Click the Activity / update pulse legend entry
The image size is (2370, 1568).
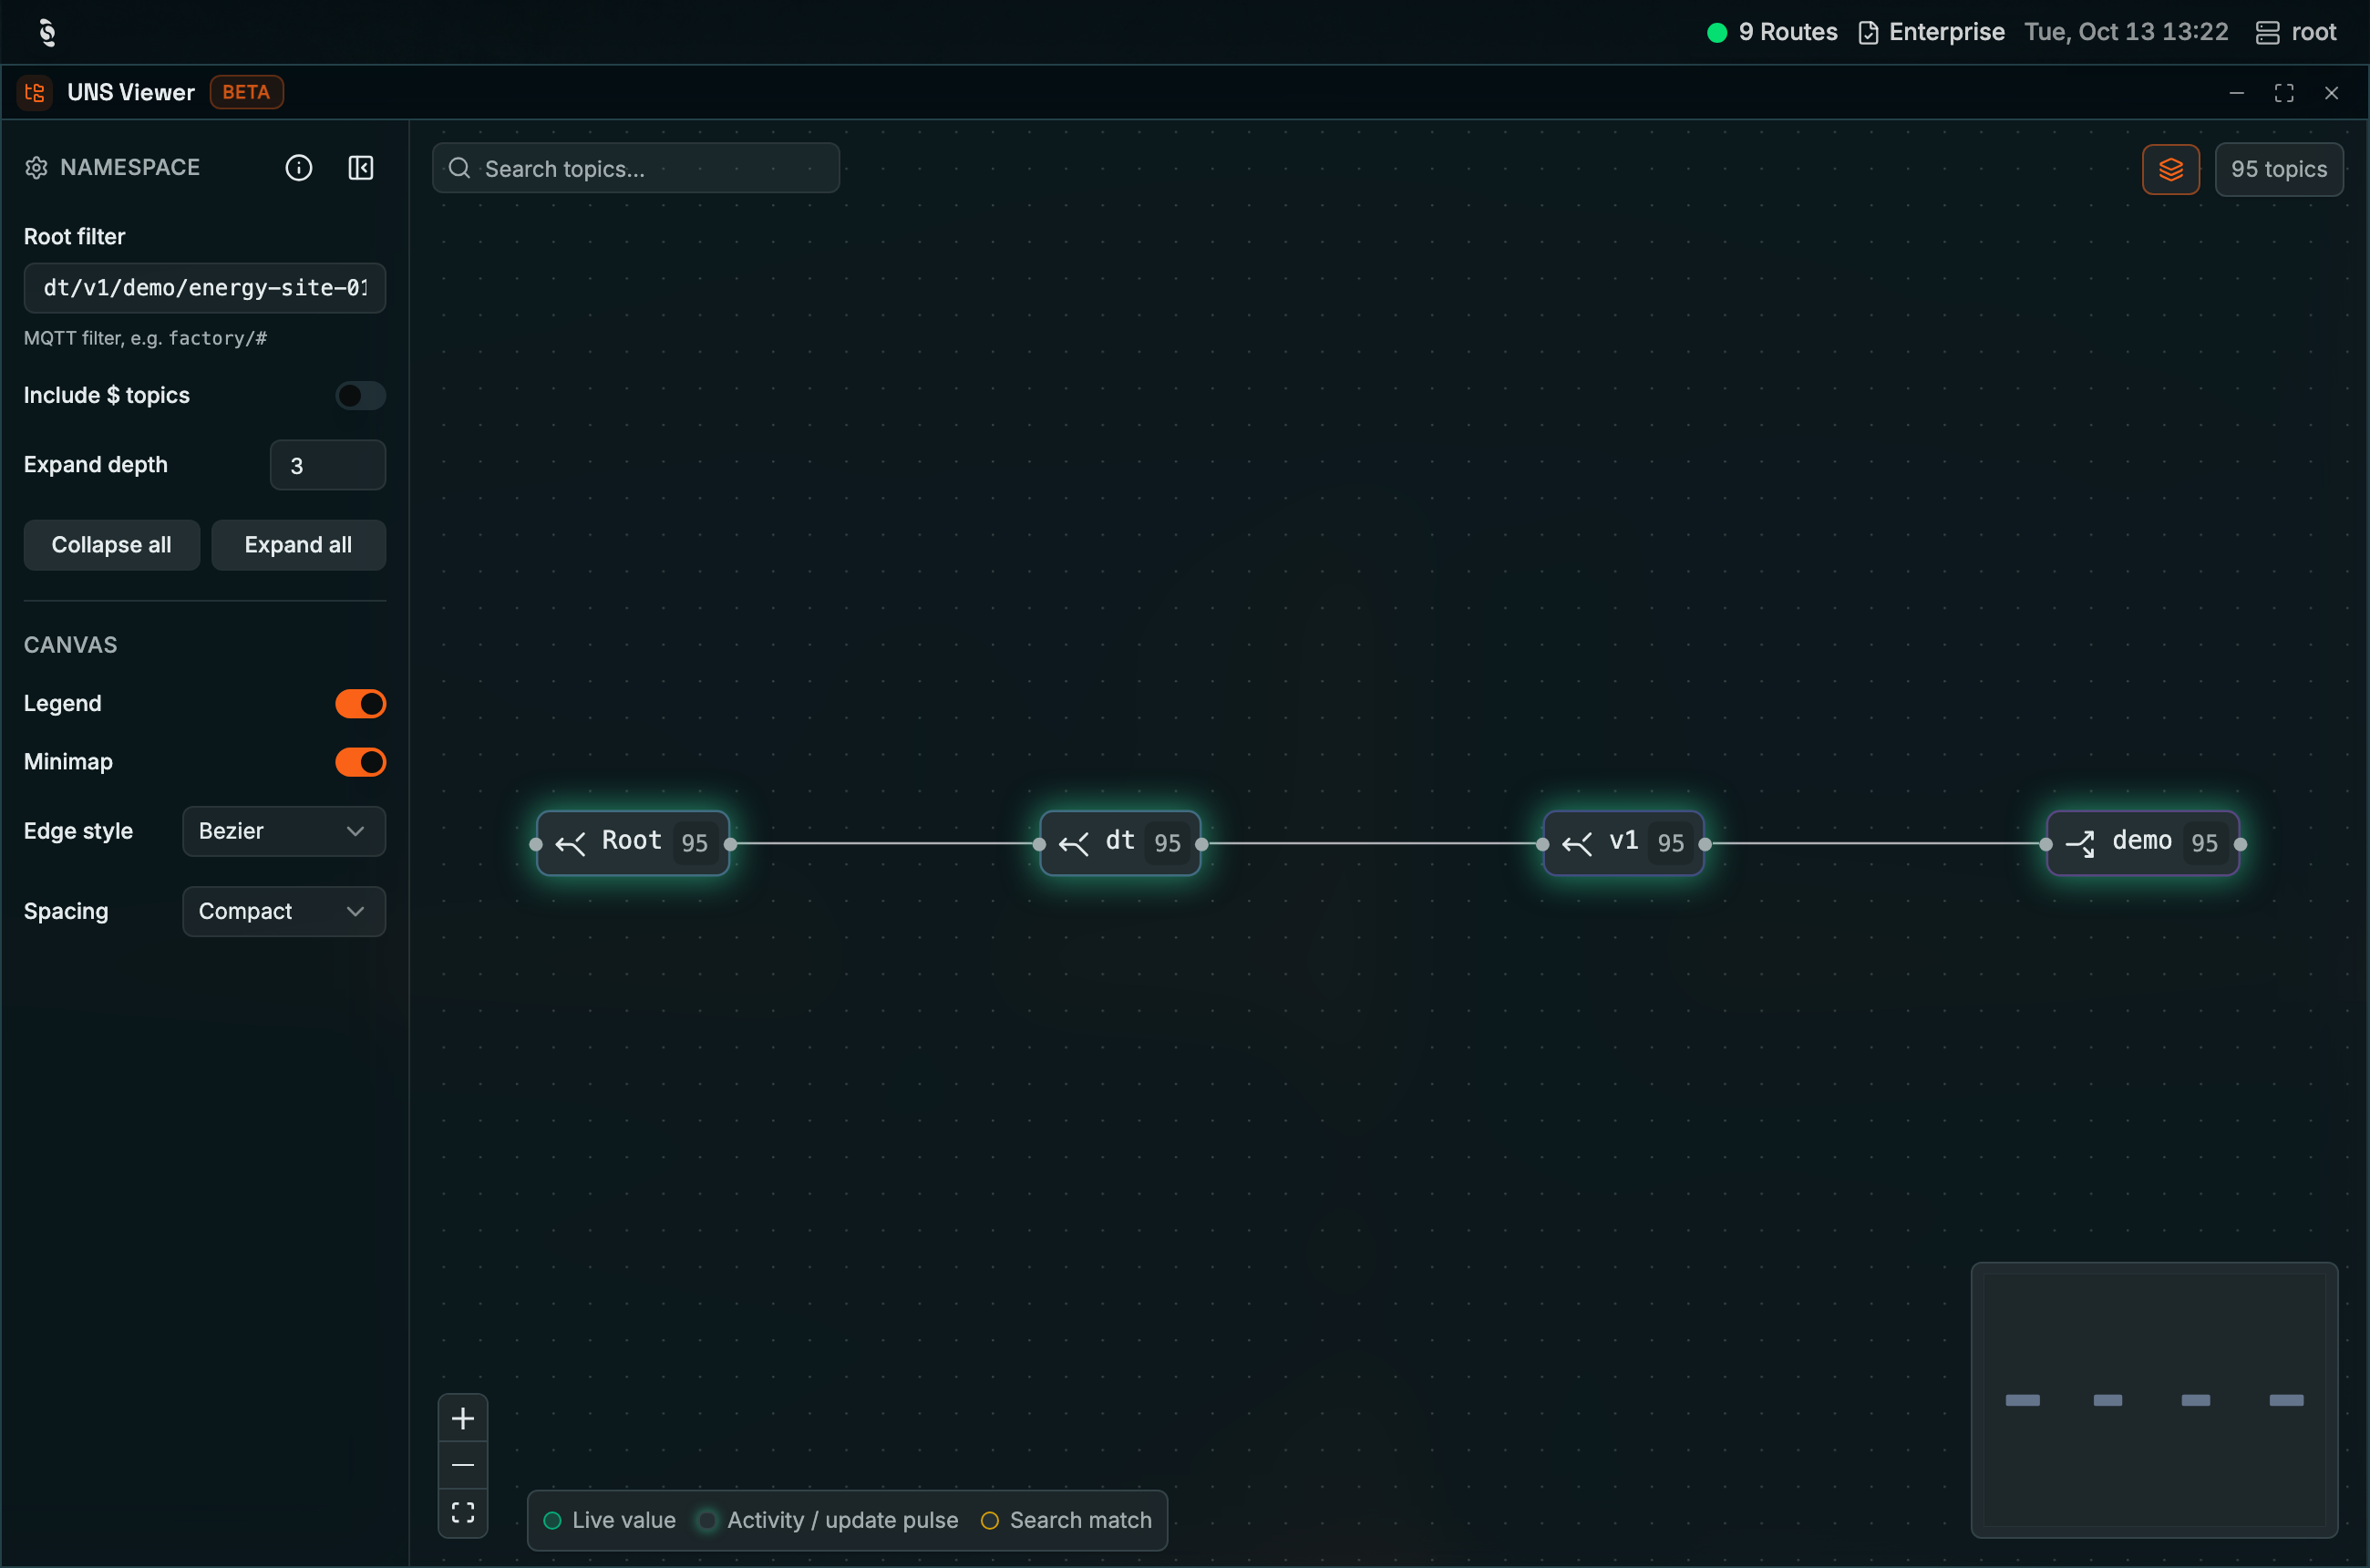pos(828,1520)
